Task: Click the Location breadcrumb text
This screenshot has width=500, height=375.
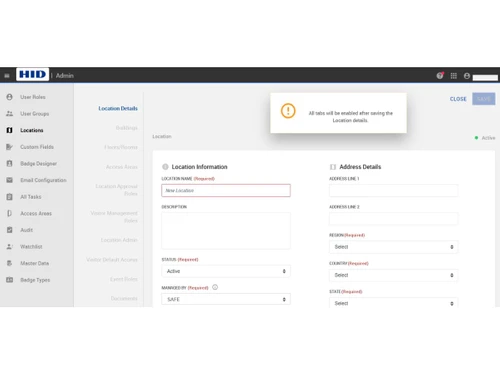Action: 162,136
